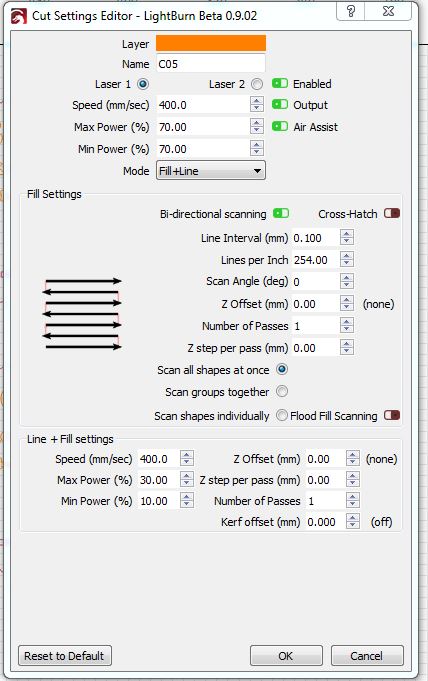Click the stepper on top Speed field

(257, 105)
